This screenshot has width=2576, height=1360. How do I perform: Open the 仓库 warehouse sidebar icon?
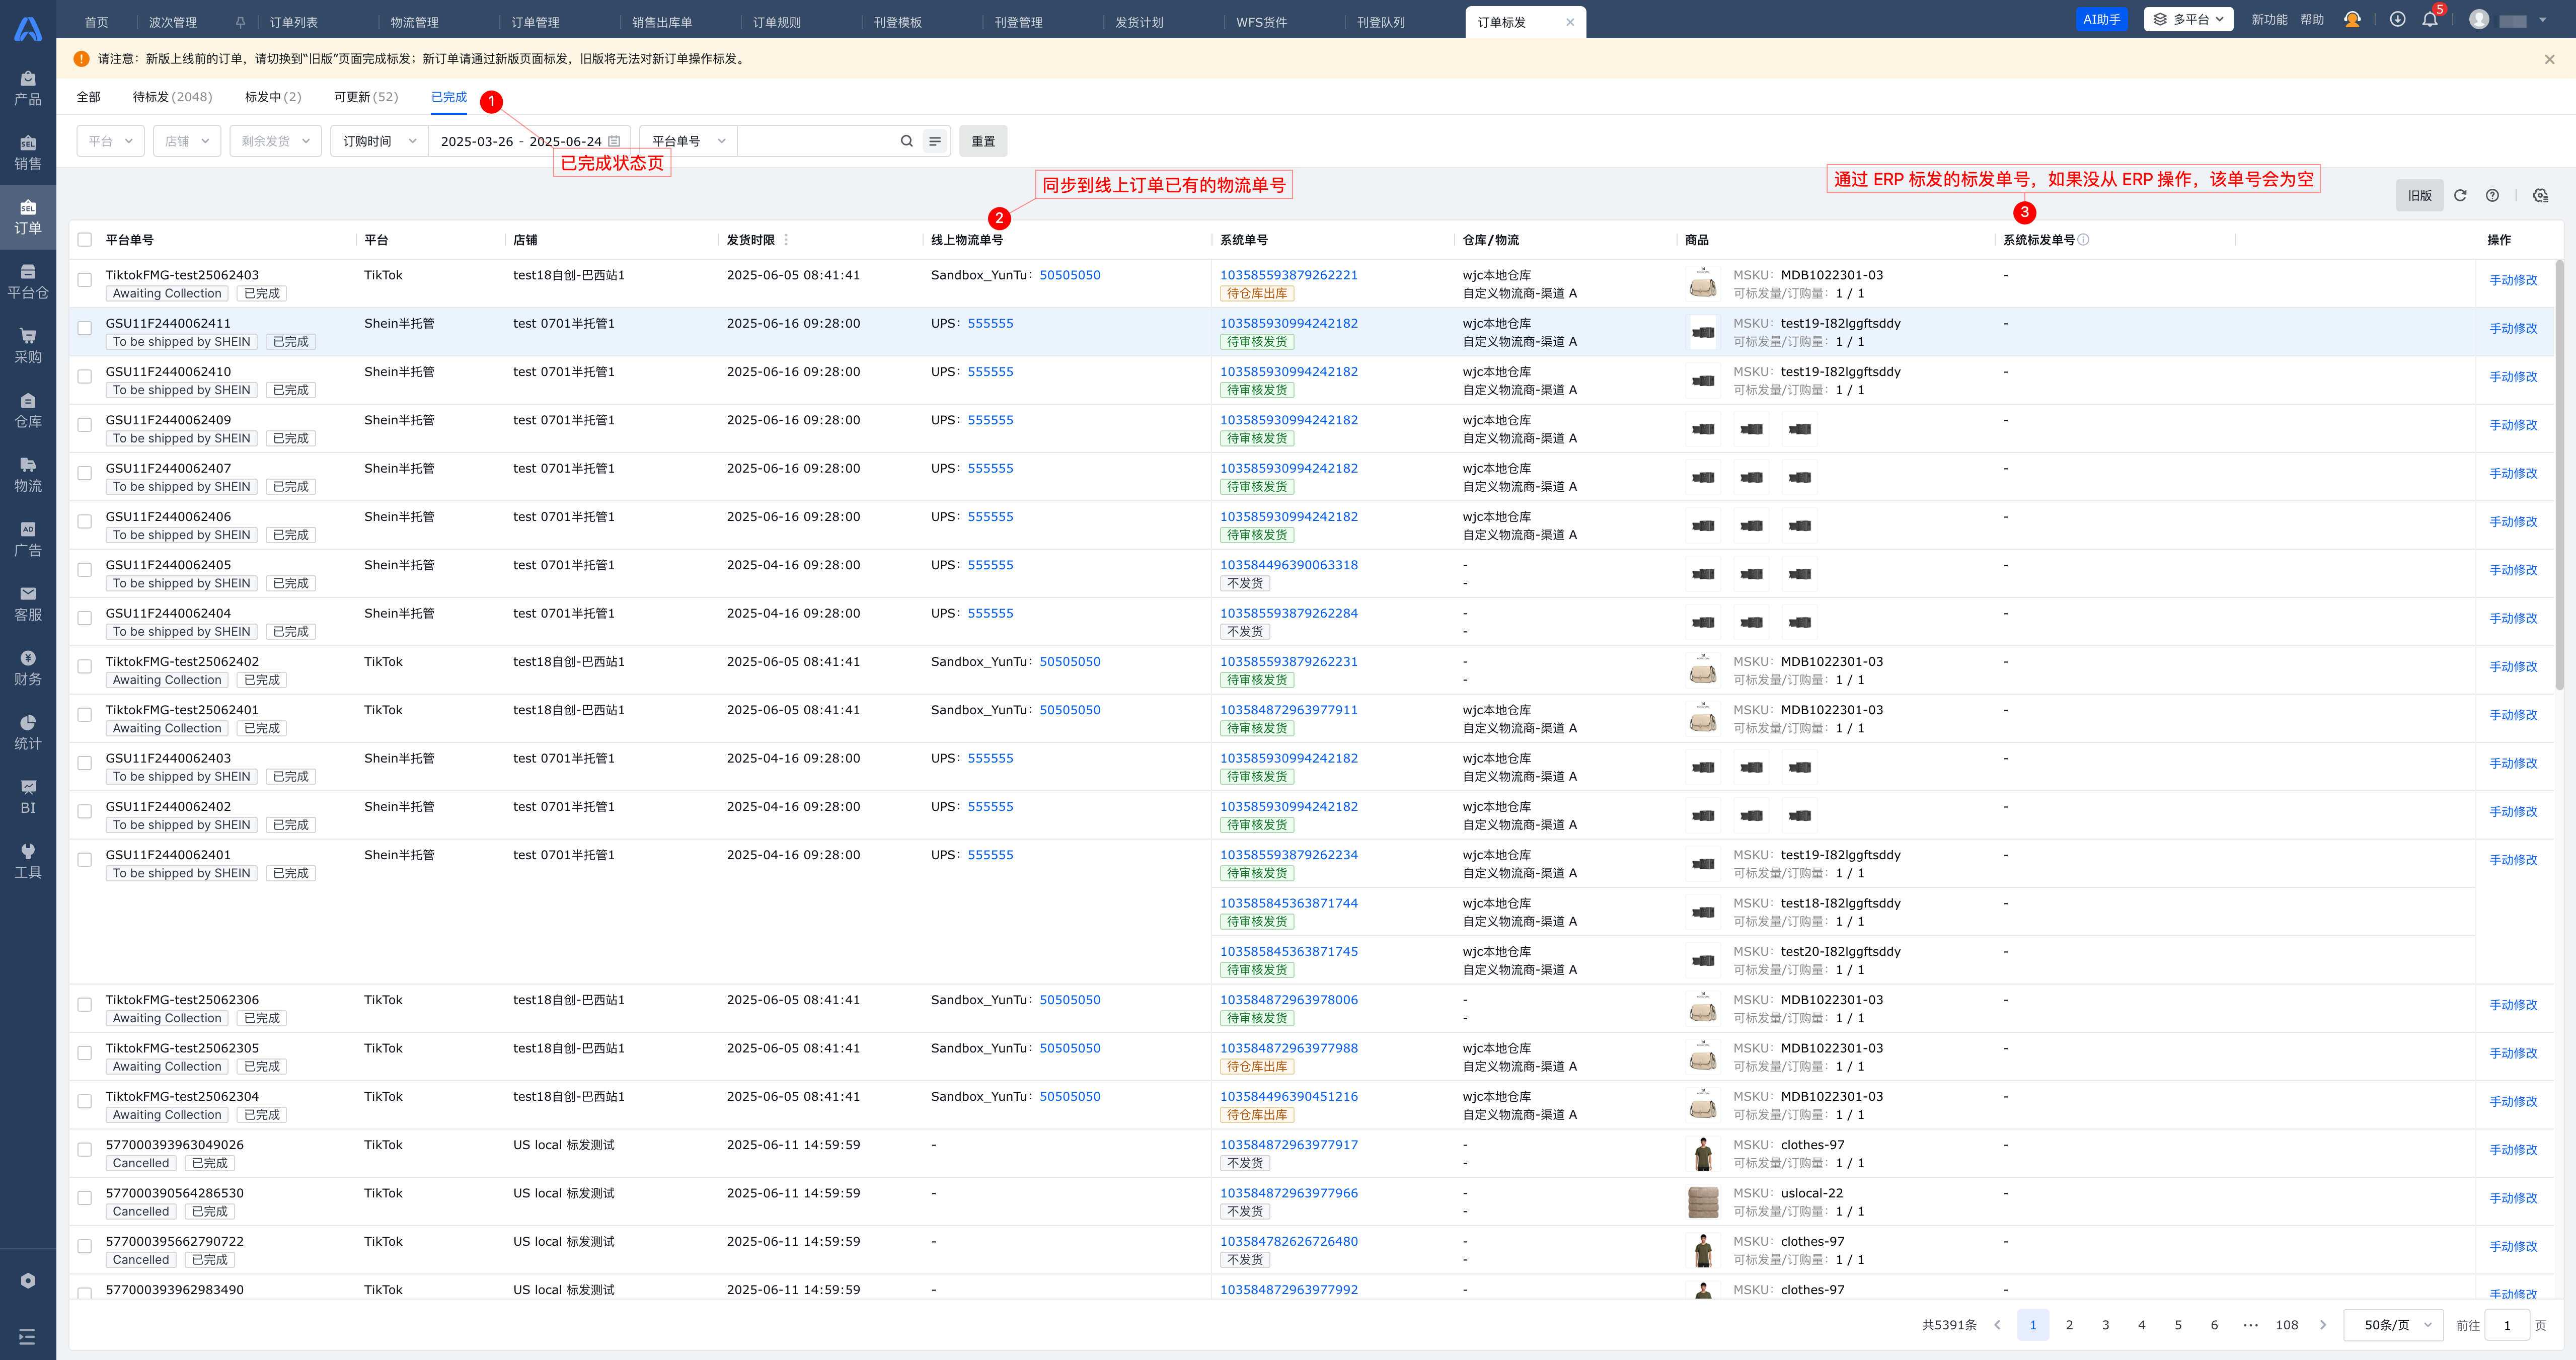pos(28,410)
